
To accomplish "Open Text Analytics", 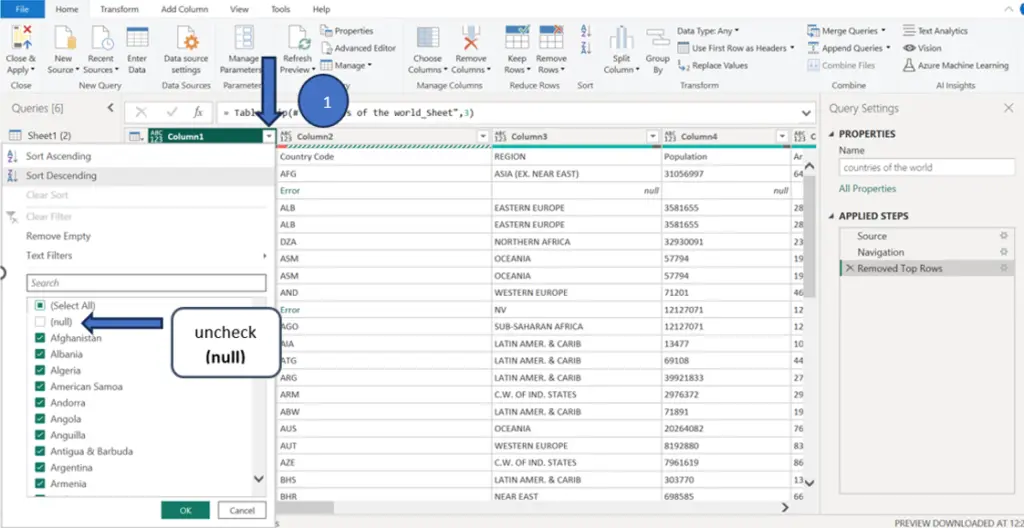I will pos(935,31).
